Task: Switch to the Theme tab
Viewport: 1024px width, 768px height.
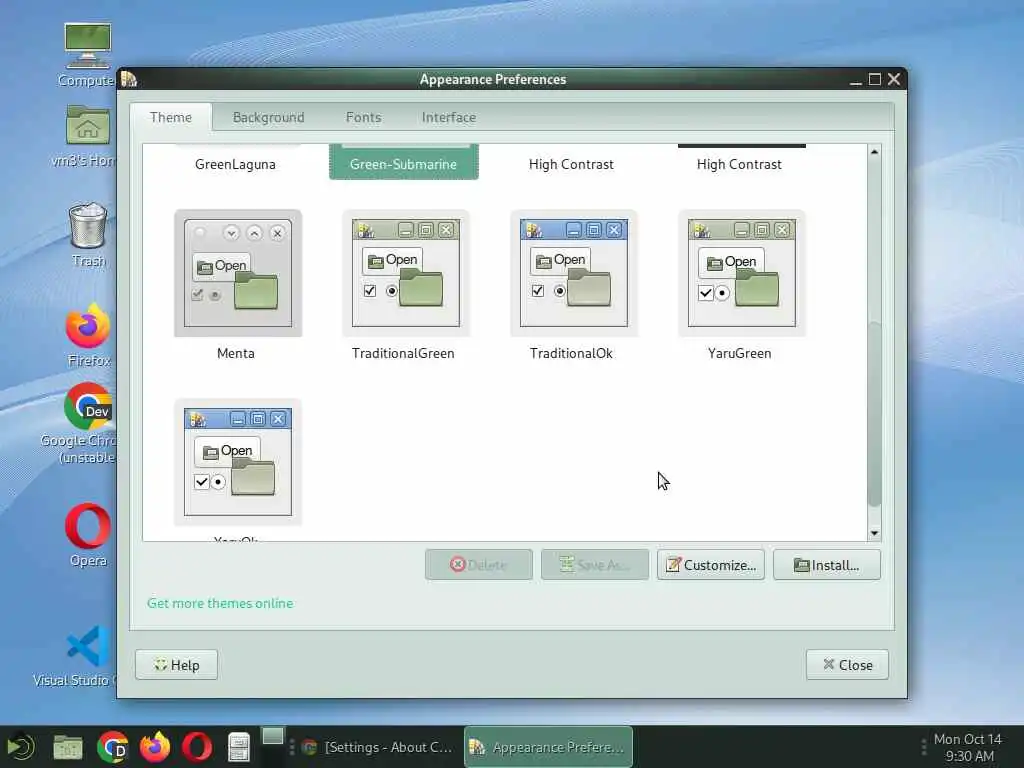Action: point(170,118)
